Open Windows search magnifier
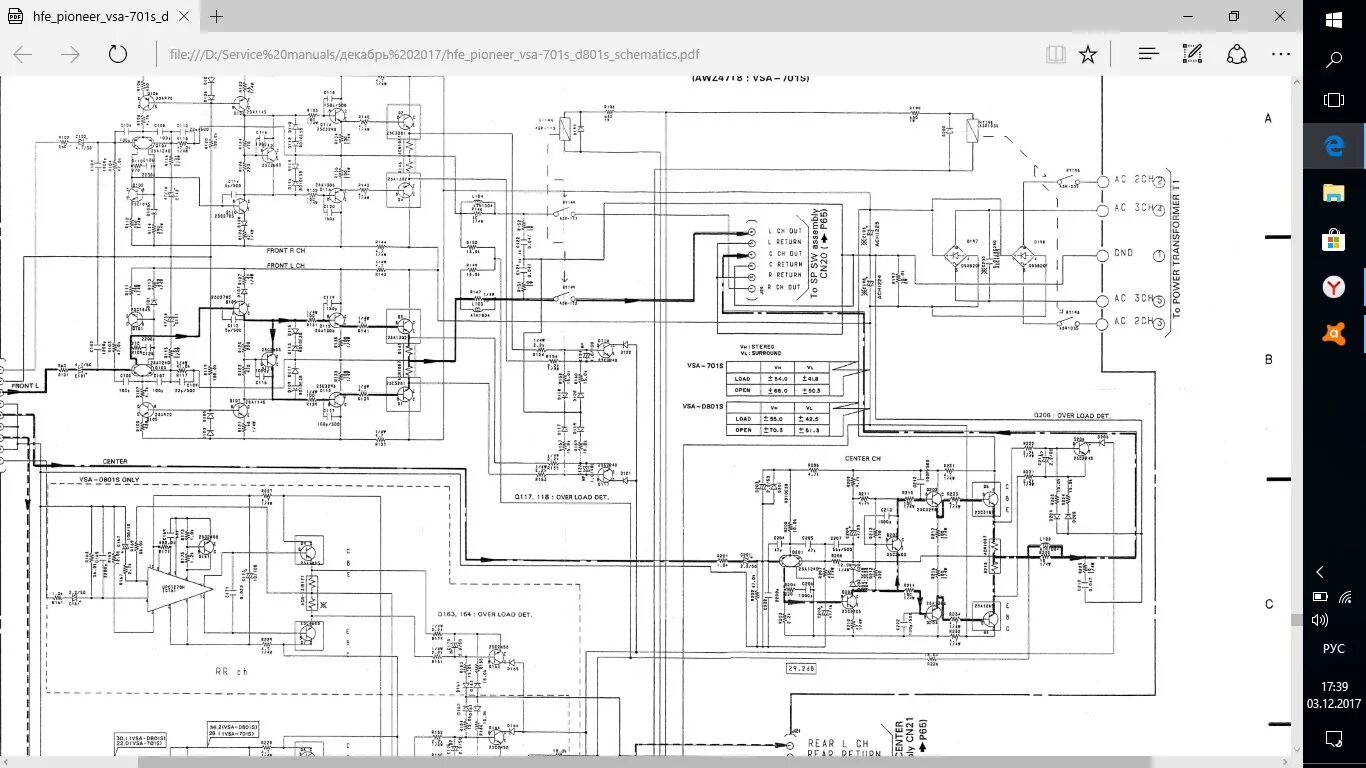 [1334, 59]
